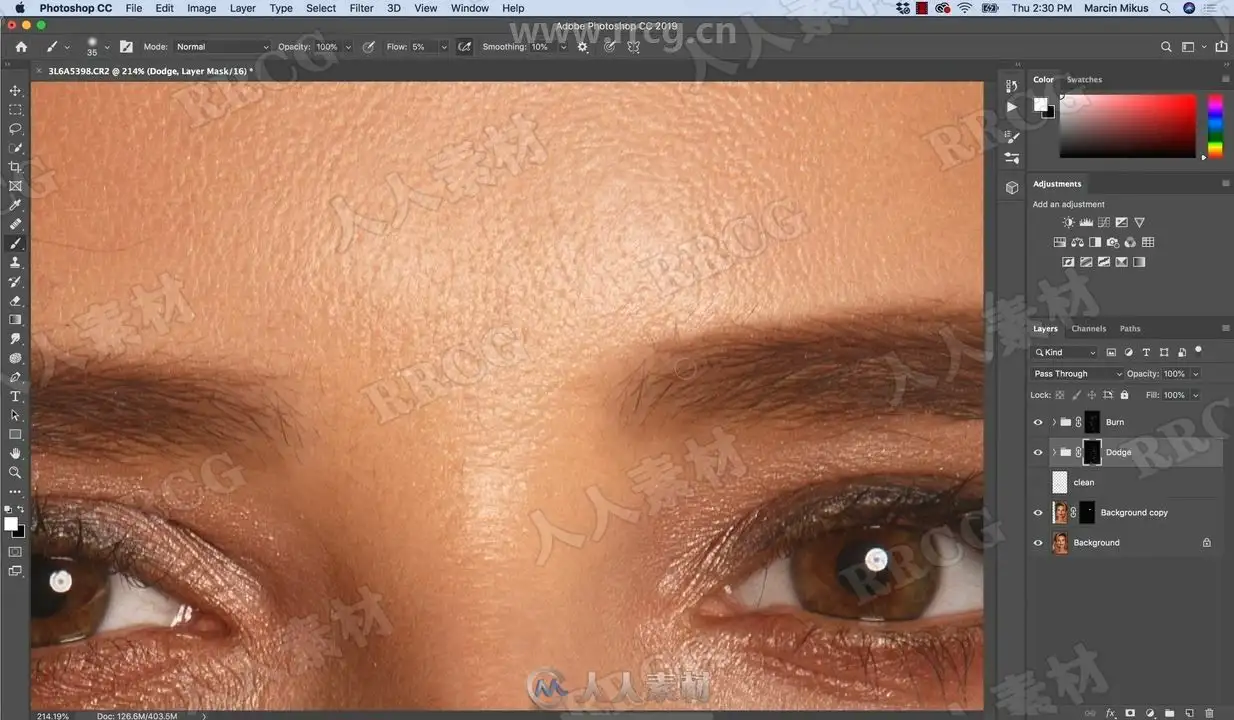The height and width of the screenshot is (720, 1234).
Task: Add a Color Balance adjustment
Action: [x=1077, y=242]
